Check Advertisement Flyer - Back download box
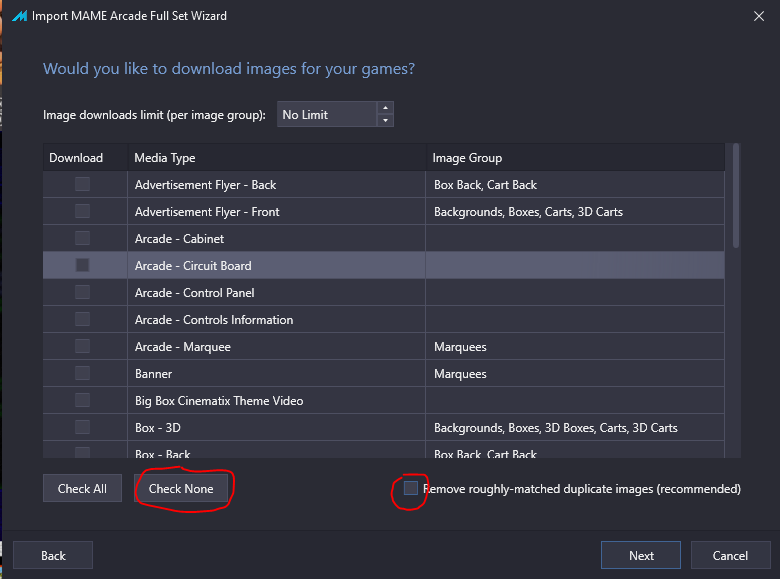The width and height of the screenshot is (780, 579). coord(83,184)
